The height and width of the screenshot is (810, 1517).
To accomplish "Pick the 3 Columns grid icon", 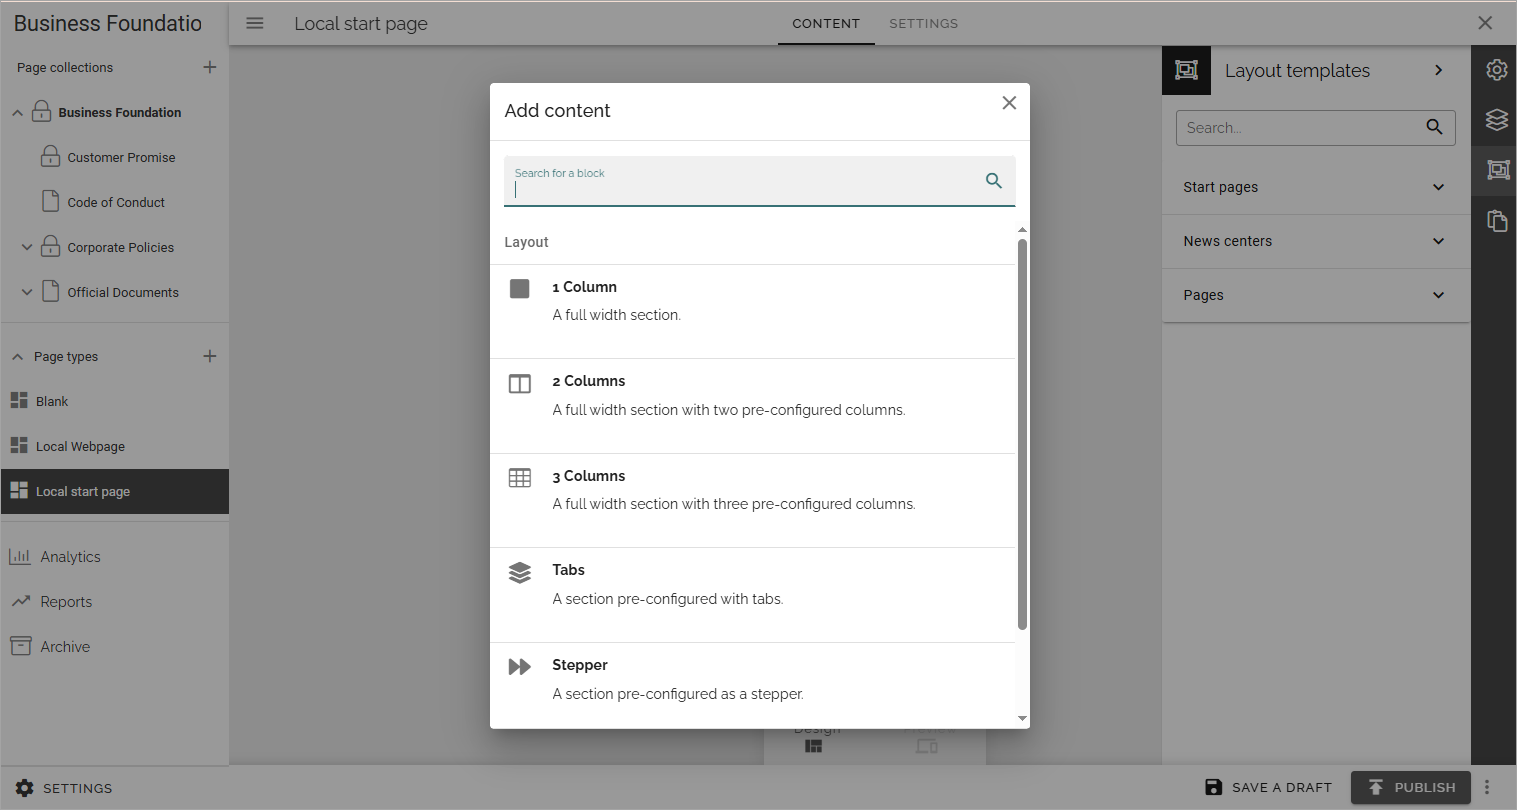I will point(520,478).
